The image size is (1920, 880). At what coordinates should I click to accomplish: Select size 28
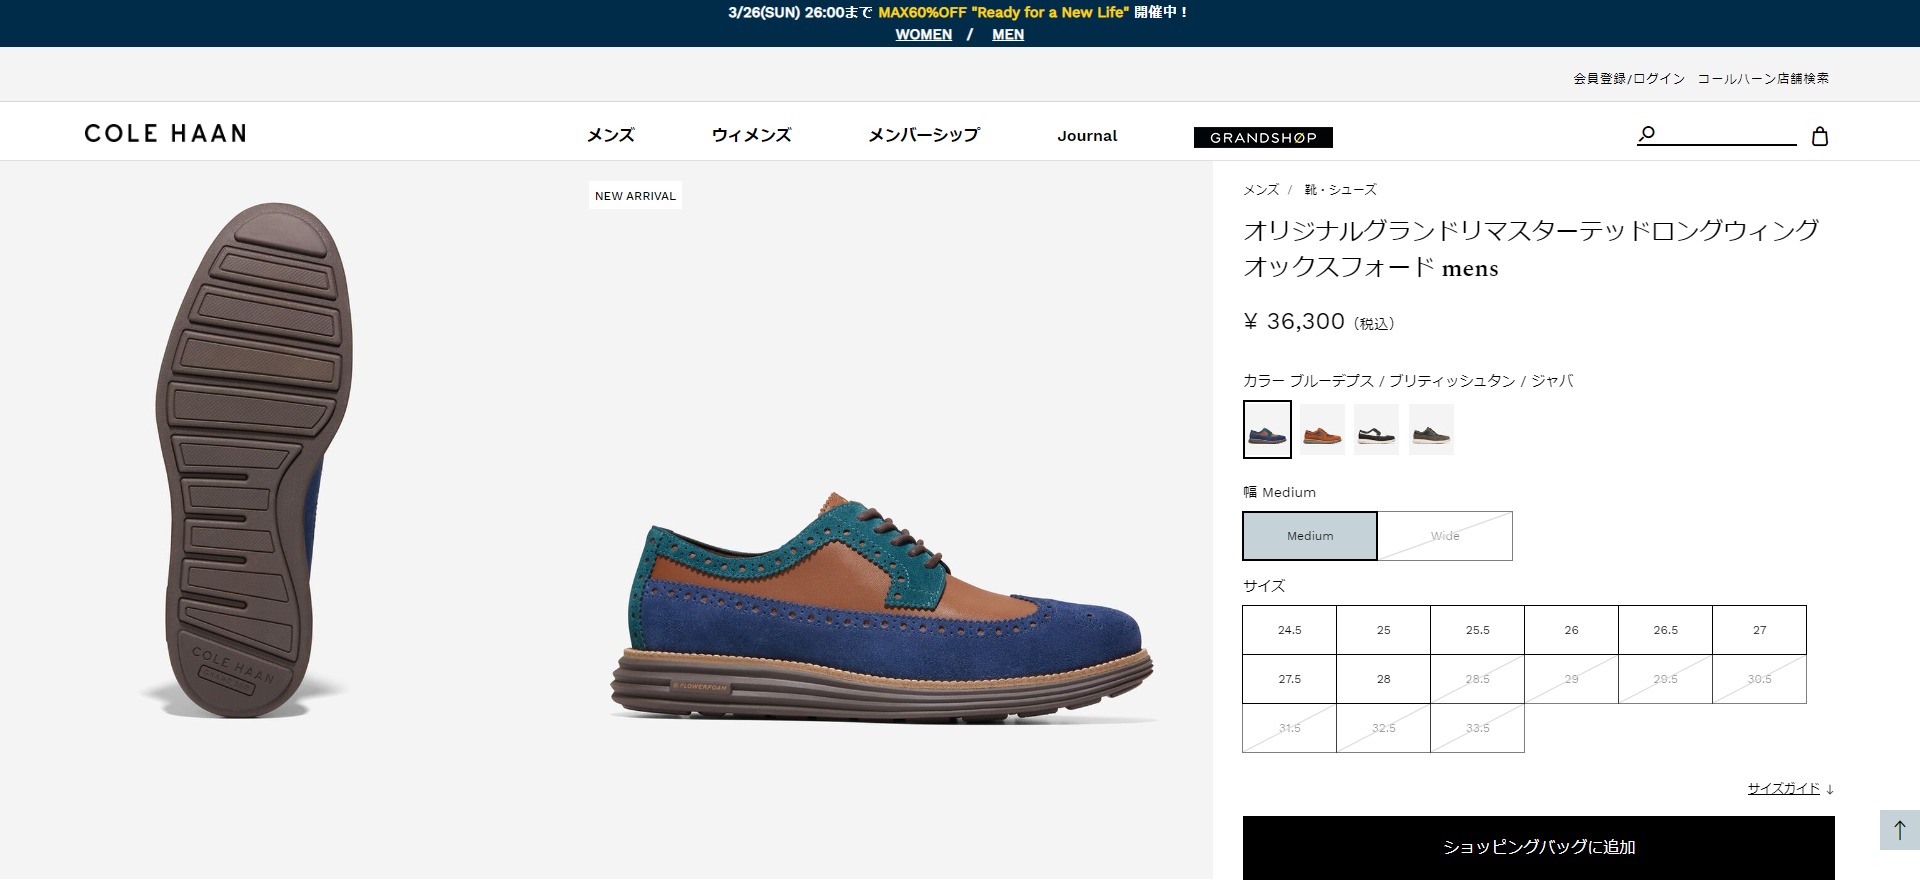1383,679
